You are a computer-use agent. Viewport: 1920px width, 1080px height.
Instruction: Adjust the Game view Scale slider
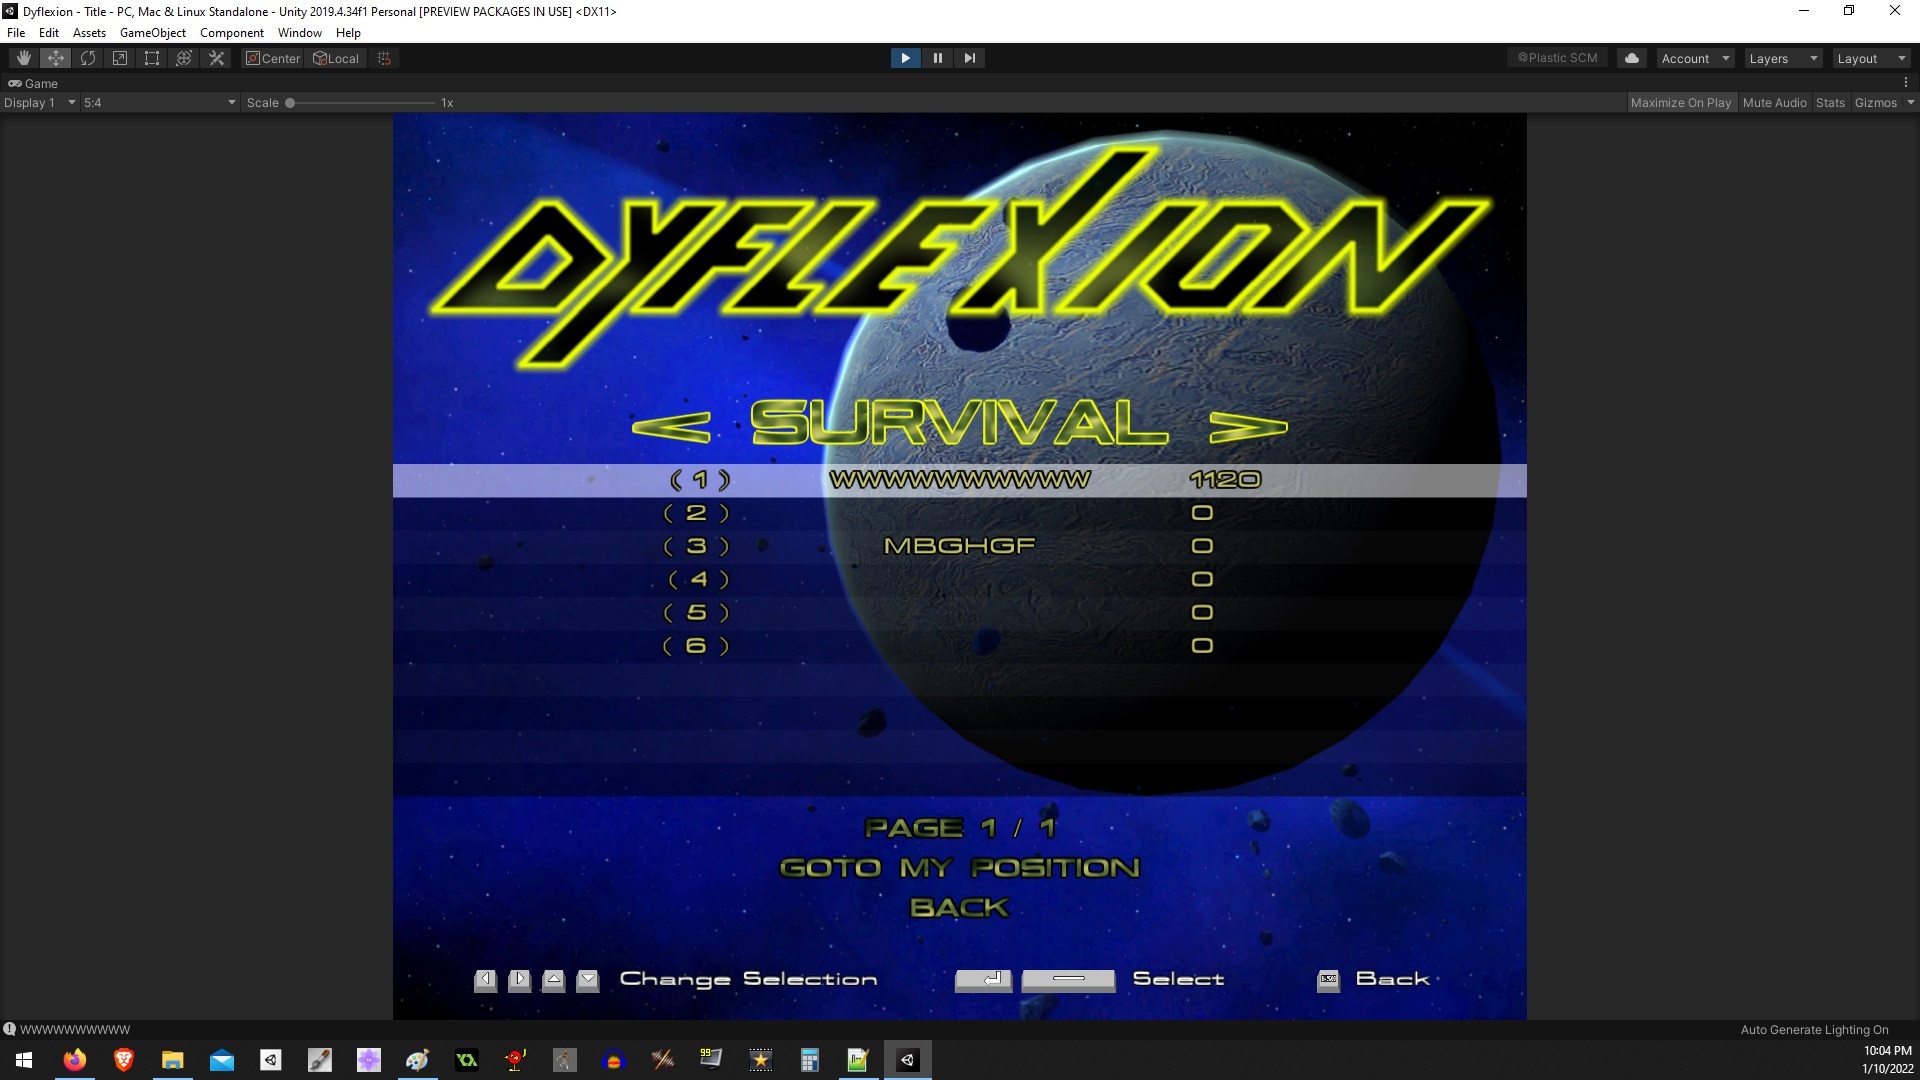[362, 103]
